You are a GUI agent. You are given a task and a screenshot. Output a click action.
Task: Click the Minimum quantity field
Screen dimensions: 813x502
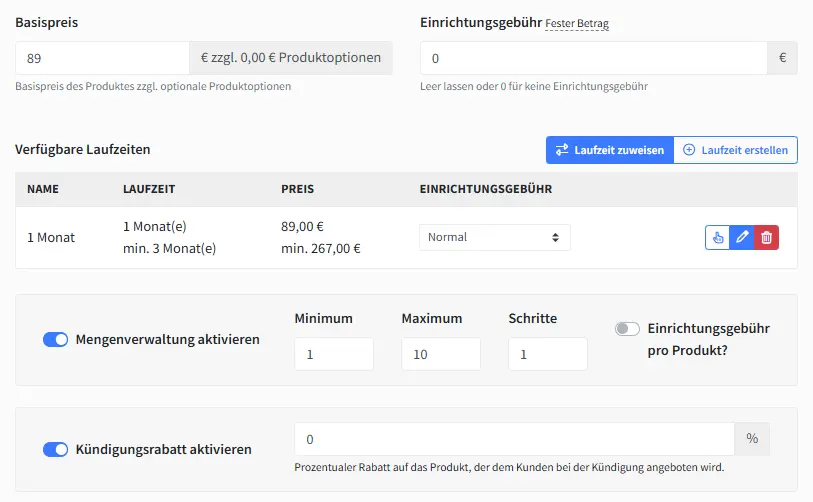tap(334, 354)
